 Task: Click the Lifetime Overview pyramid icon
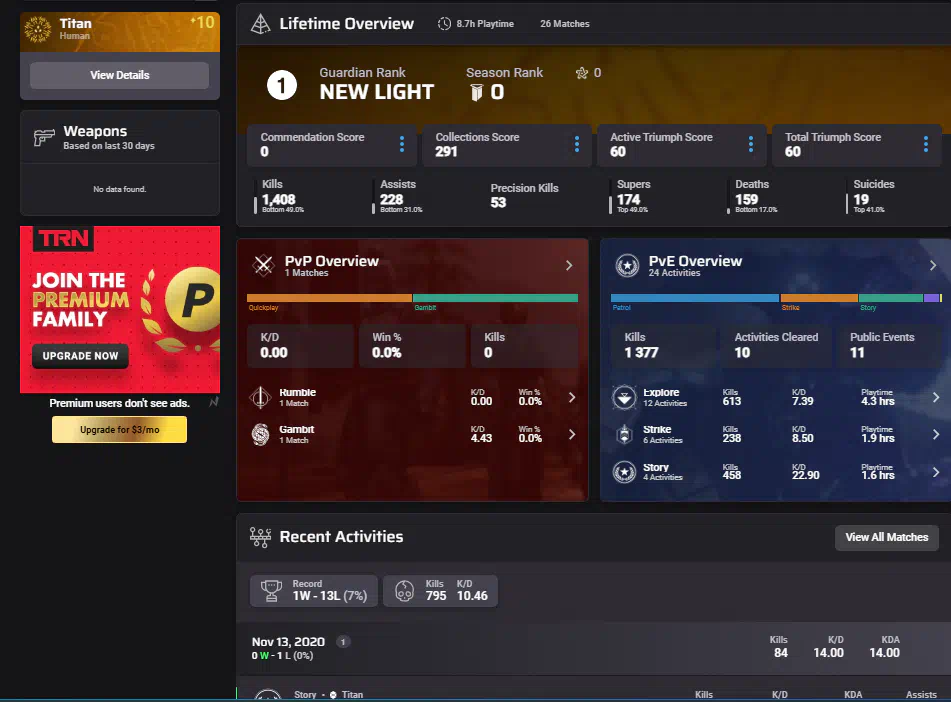pos(260,24)
